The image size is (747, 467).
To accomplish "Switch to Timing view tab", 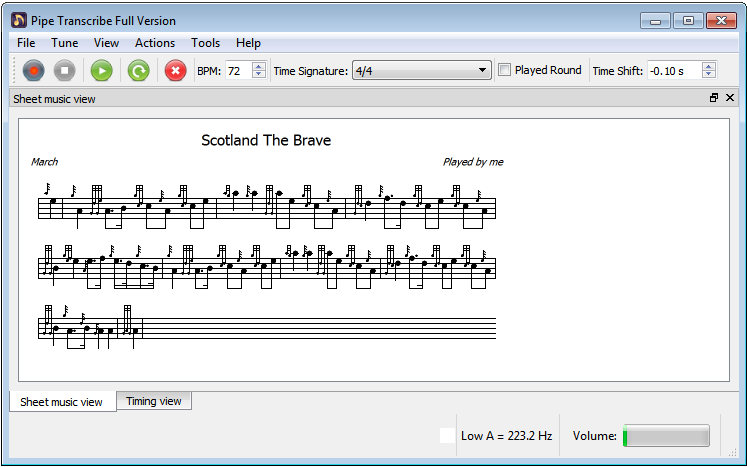I will [154, 401].
